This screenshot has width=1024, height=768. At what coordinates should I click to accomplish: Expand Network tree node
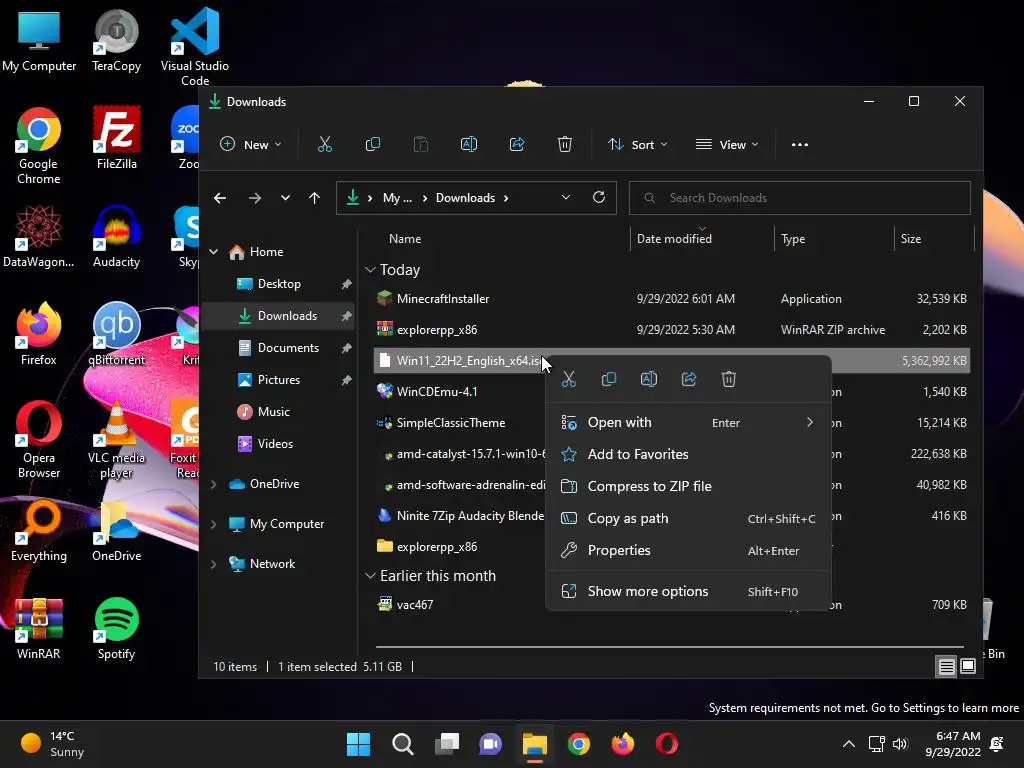tap(214, 564)
